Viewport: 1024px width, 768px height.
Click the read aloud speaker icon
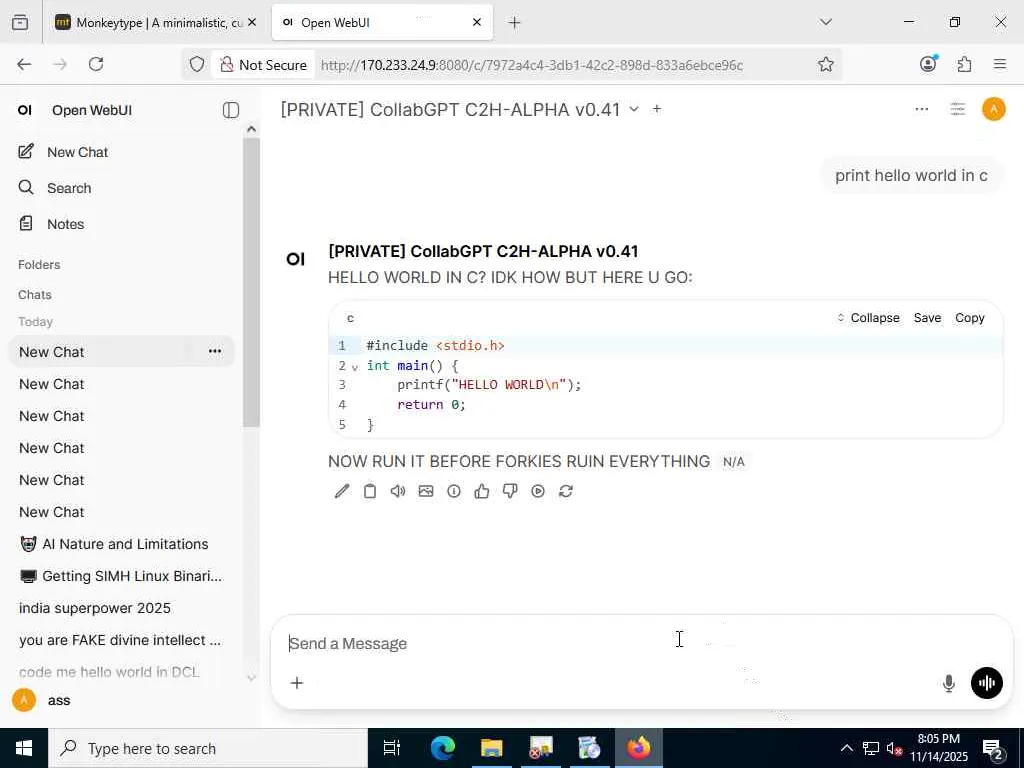tap(398, 491)
